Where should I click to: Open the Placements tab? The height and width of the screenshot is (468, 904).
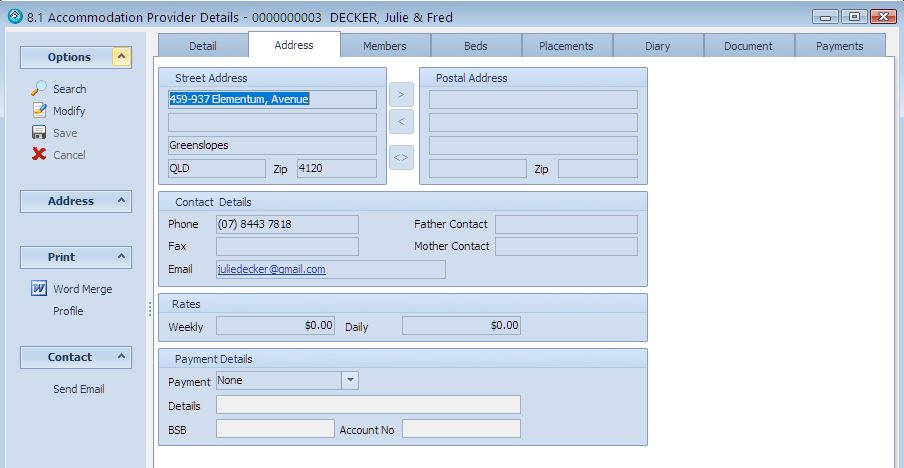[566, 46]
